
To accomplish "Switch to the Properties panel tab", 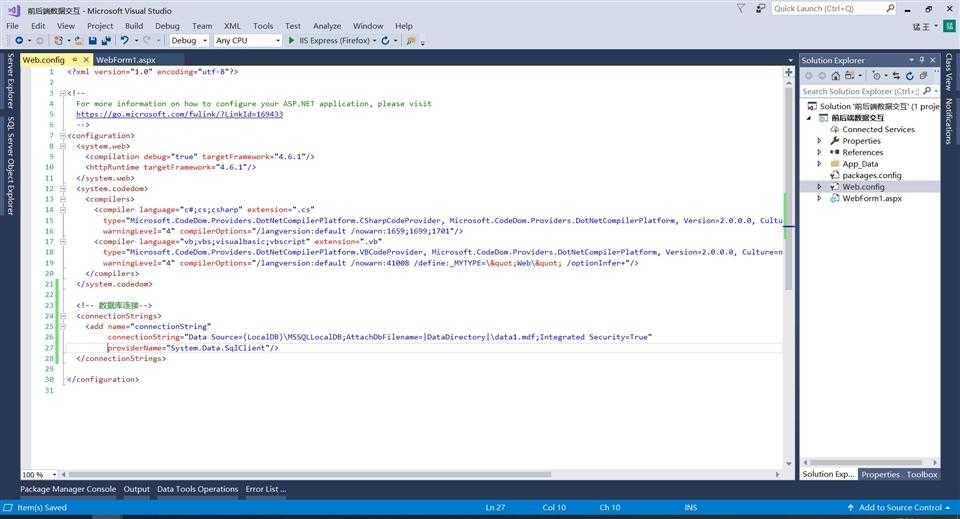I will [880, 474].
